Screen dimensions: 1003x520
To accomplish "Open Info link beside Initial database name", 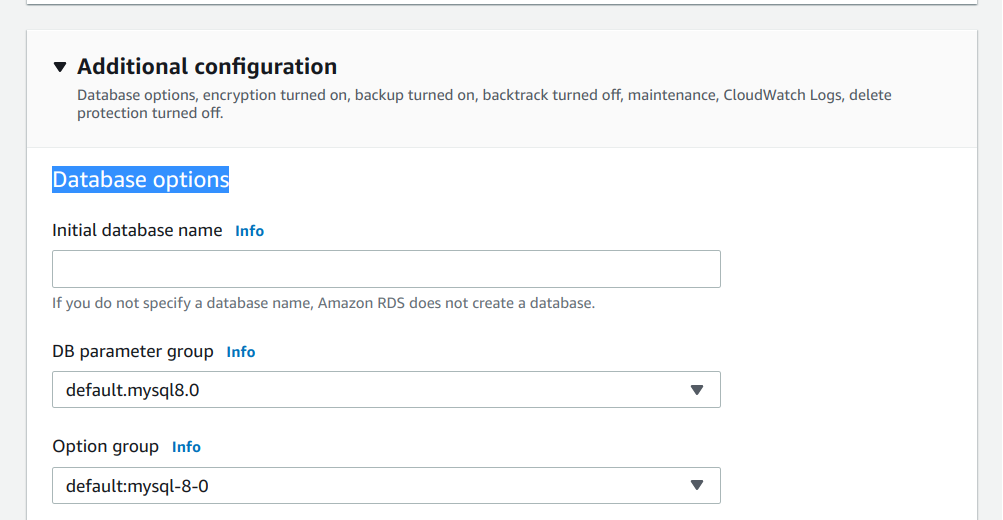I will point(249,231).
